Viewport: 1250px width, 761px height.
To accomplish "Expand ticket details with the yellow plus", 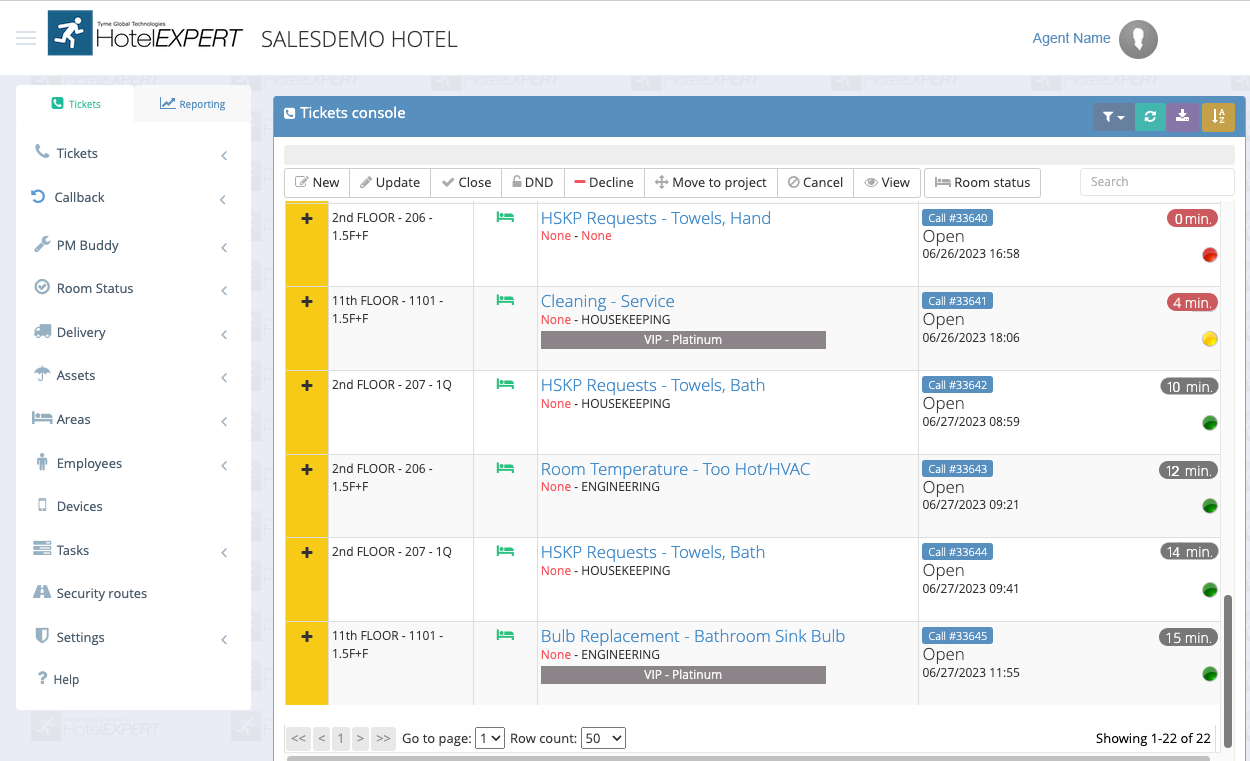I will point(307,218).
